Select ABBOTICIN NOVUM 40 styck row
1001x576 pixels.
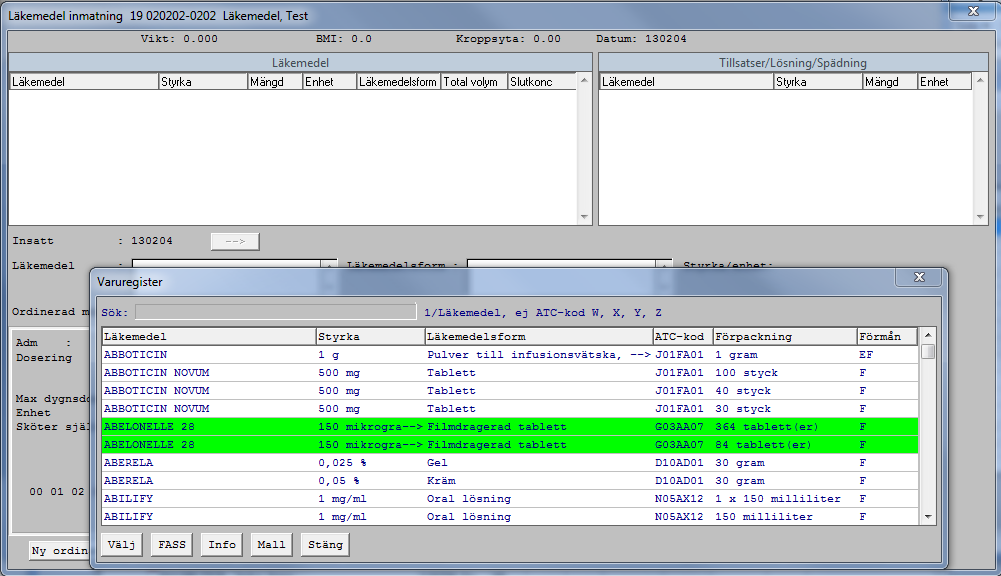[509, 390]
